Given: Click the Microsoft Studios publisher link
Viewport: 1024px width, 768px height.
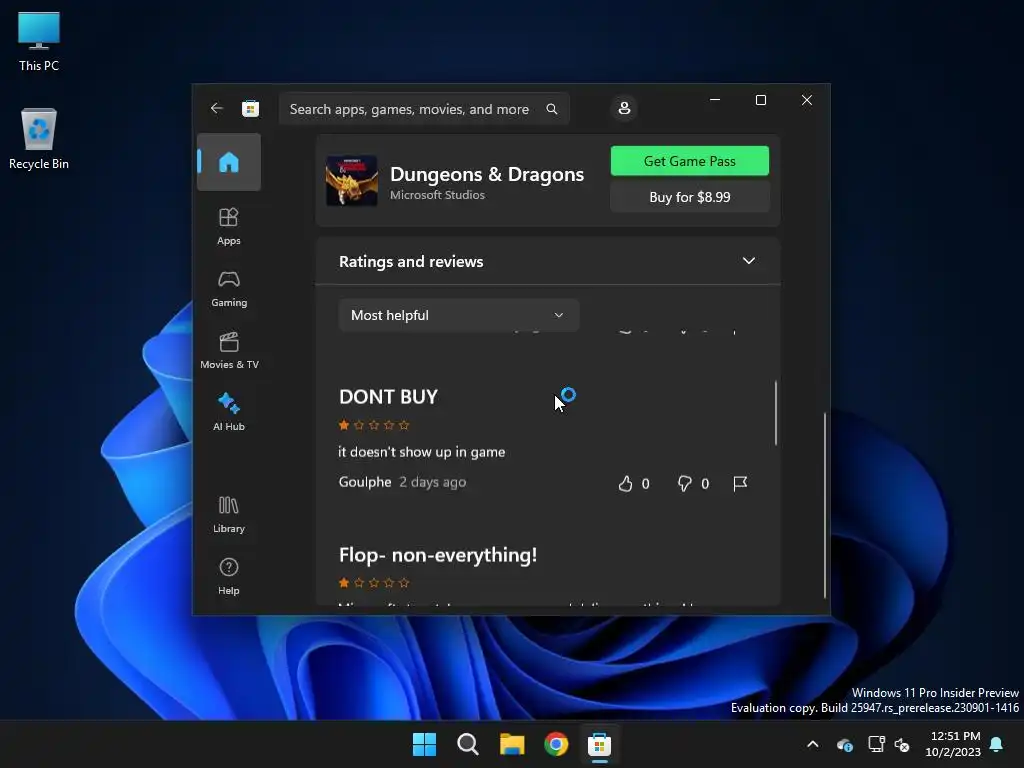Looking at the screenshot, I should click(437, 195).
